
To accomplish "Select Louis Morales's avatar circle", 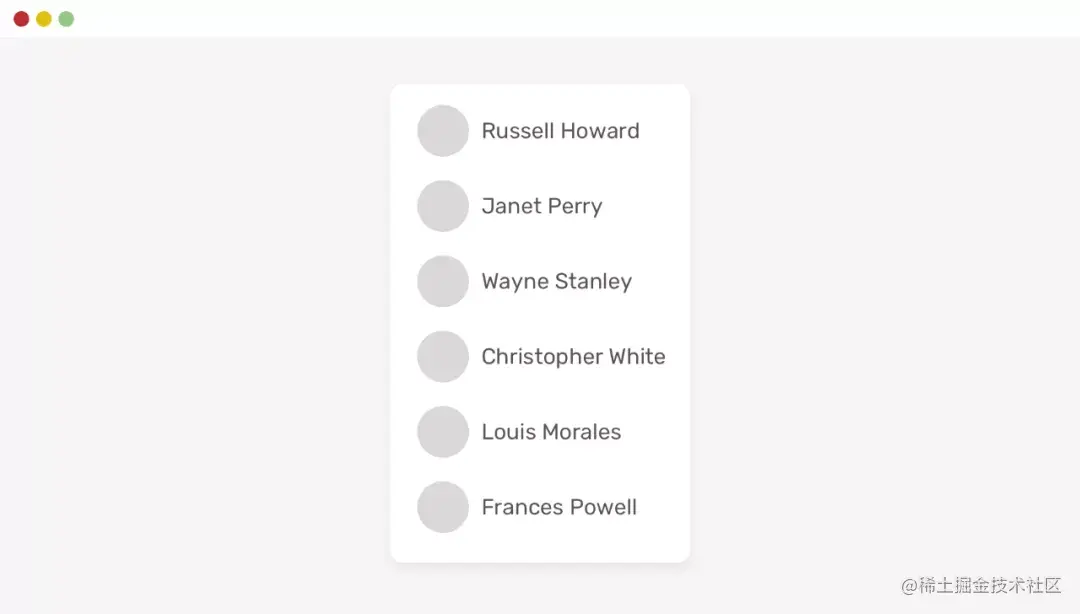I will coord(443,432).
